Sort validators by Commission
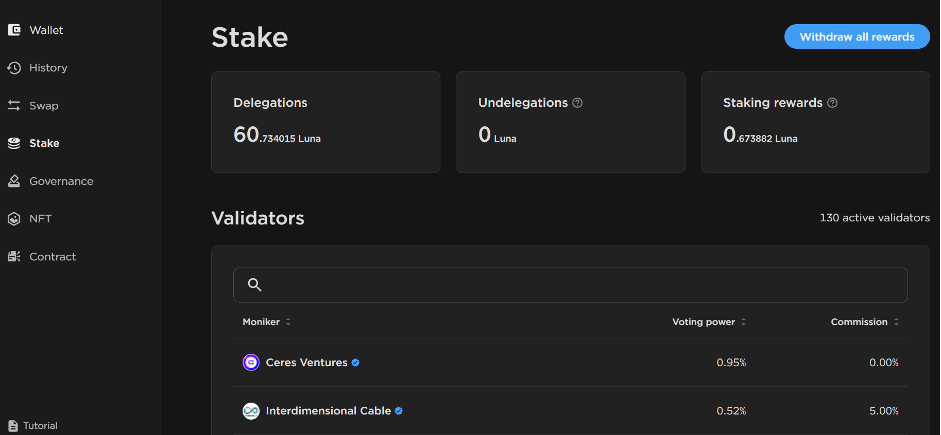Screen dimensions: 941x435 pos(865,322)
